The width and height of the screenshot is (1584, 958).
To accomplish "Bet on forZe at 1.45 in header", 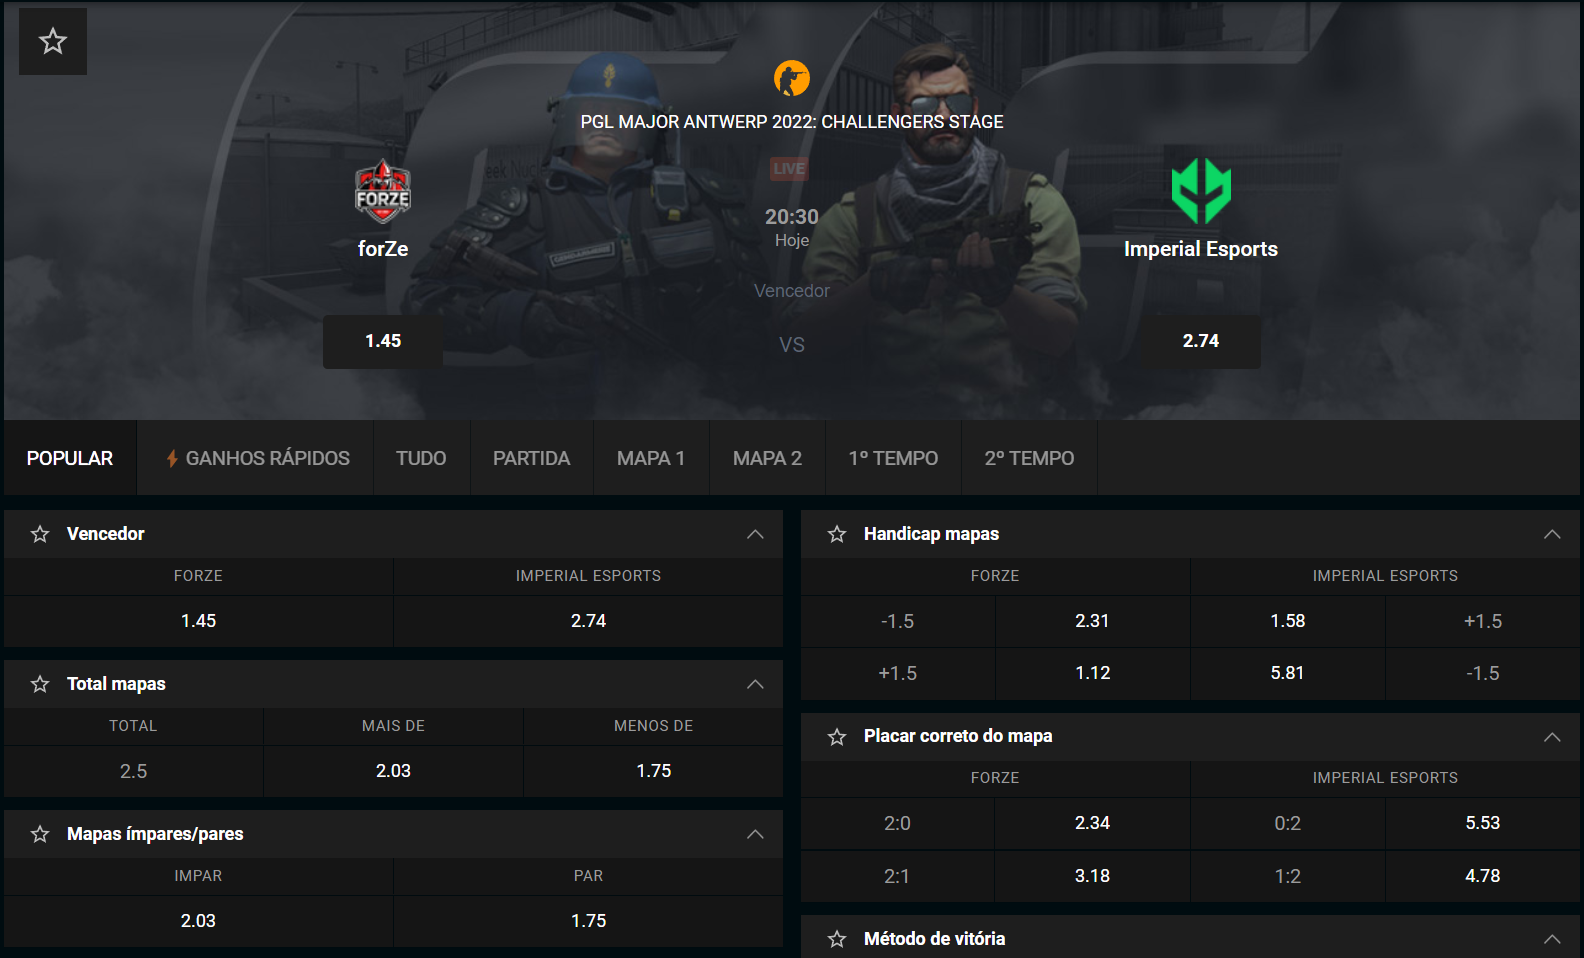I will [383, 342].
